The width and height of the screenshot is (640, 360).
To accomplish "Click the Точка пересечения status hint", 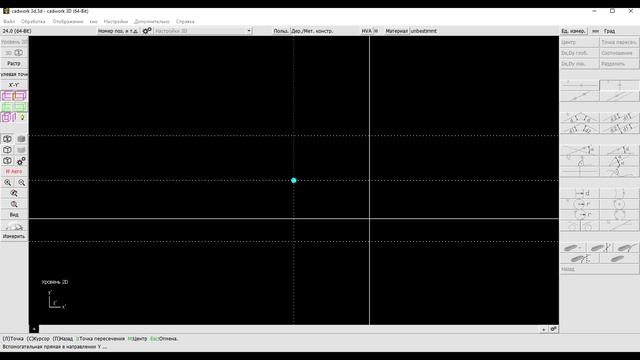I will [x=100, y=338].
